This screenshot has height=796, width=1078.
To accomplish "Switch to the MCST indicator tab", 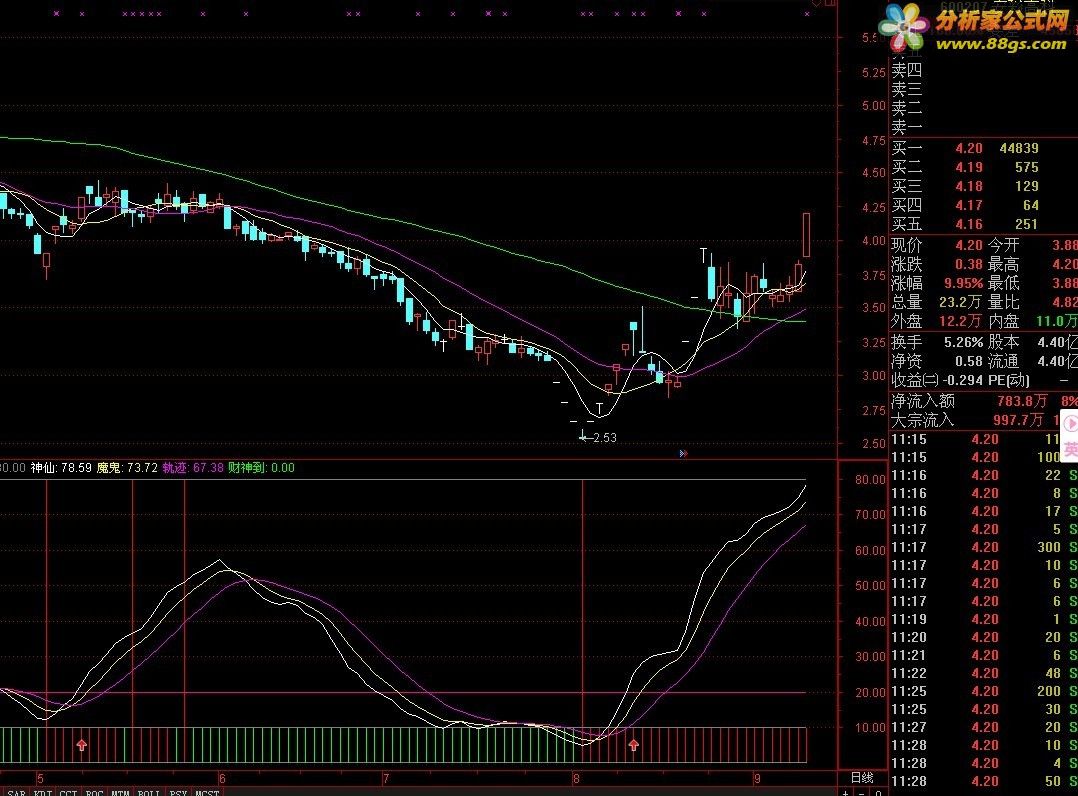I will pos(207,793).
